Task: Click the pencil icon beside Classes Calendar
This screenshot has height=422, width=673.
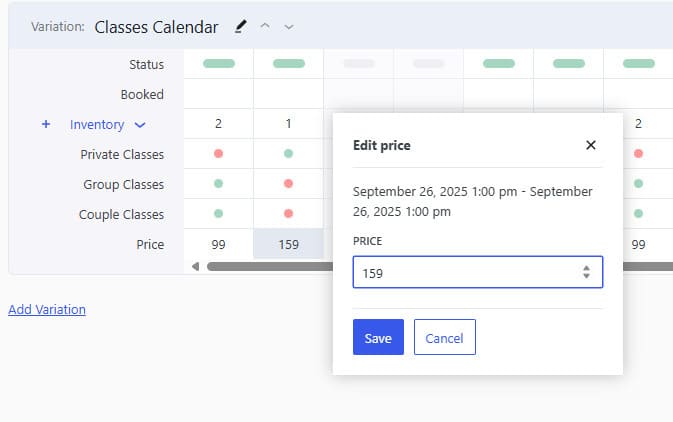Action: click(241, 26)
